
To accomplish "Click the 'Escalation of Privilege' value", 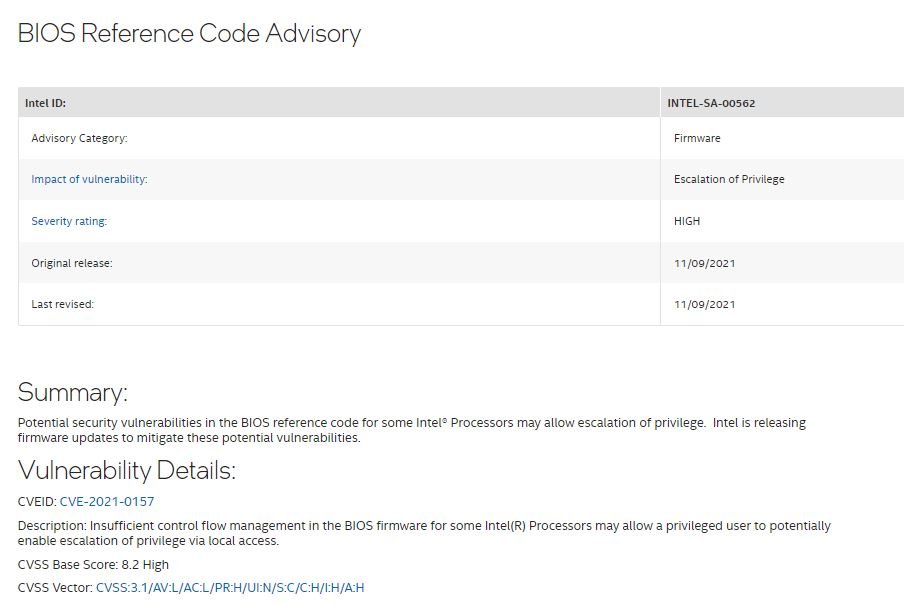I will click(729, 179).
